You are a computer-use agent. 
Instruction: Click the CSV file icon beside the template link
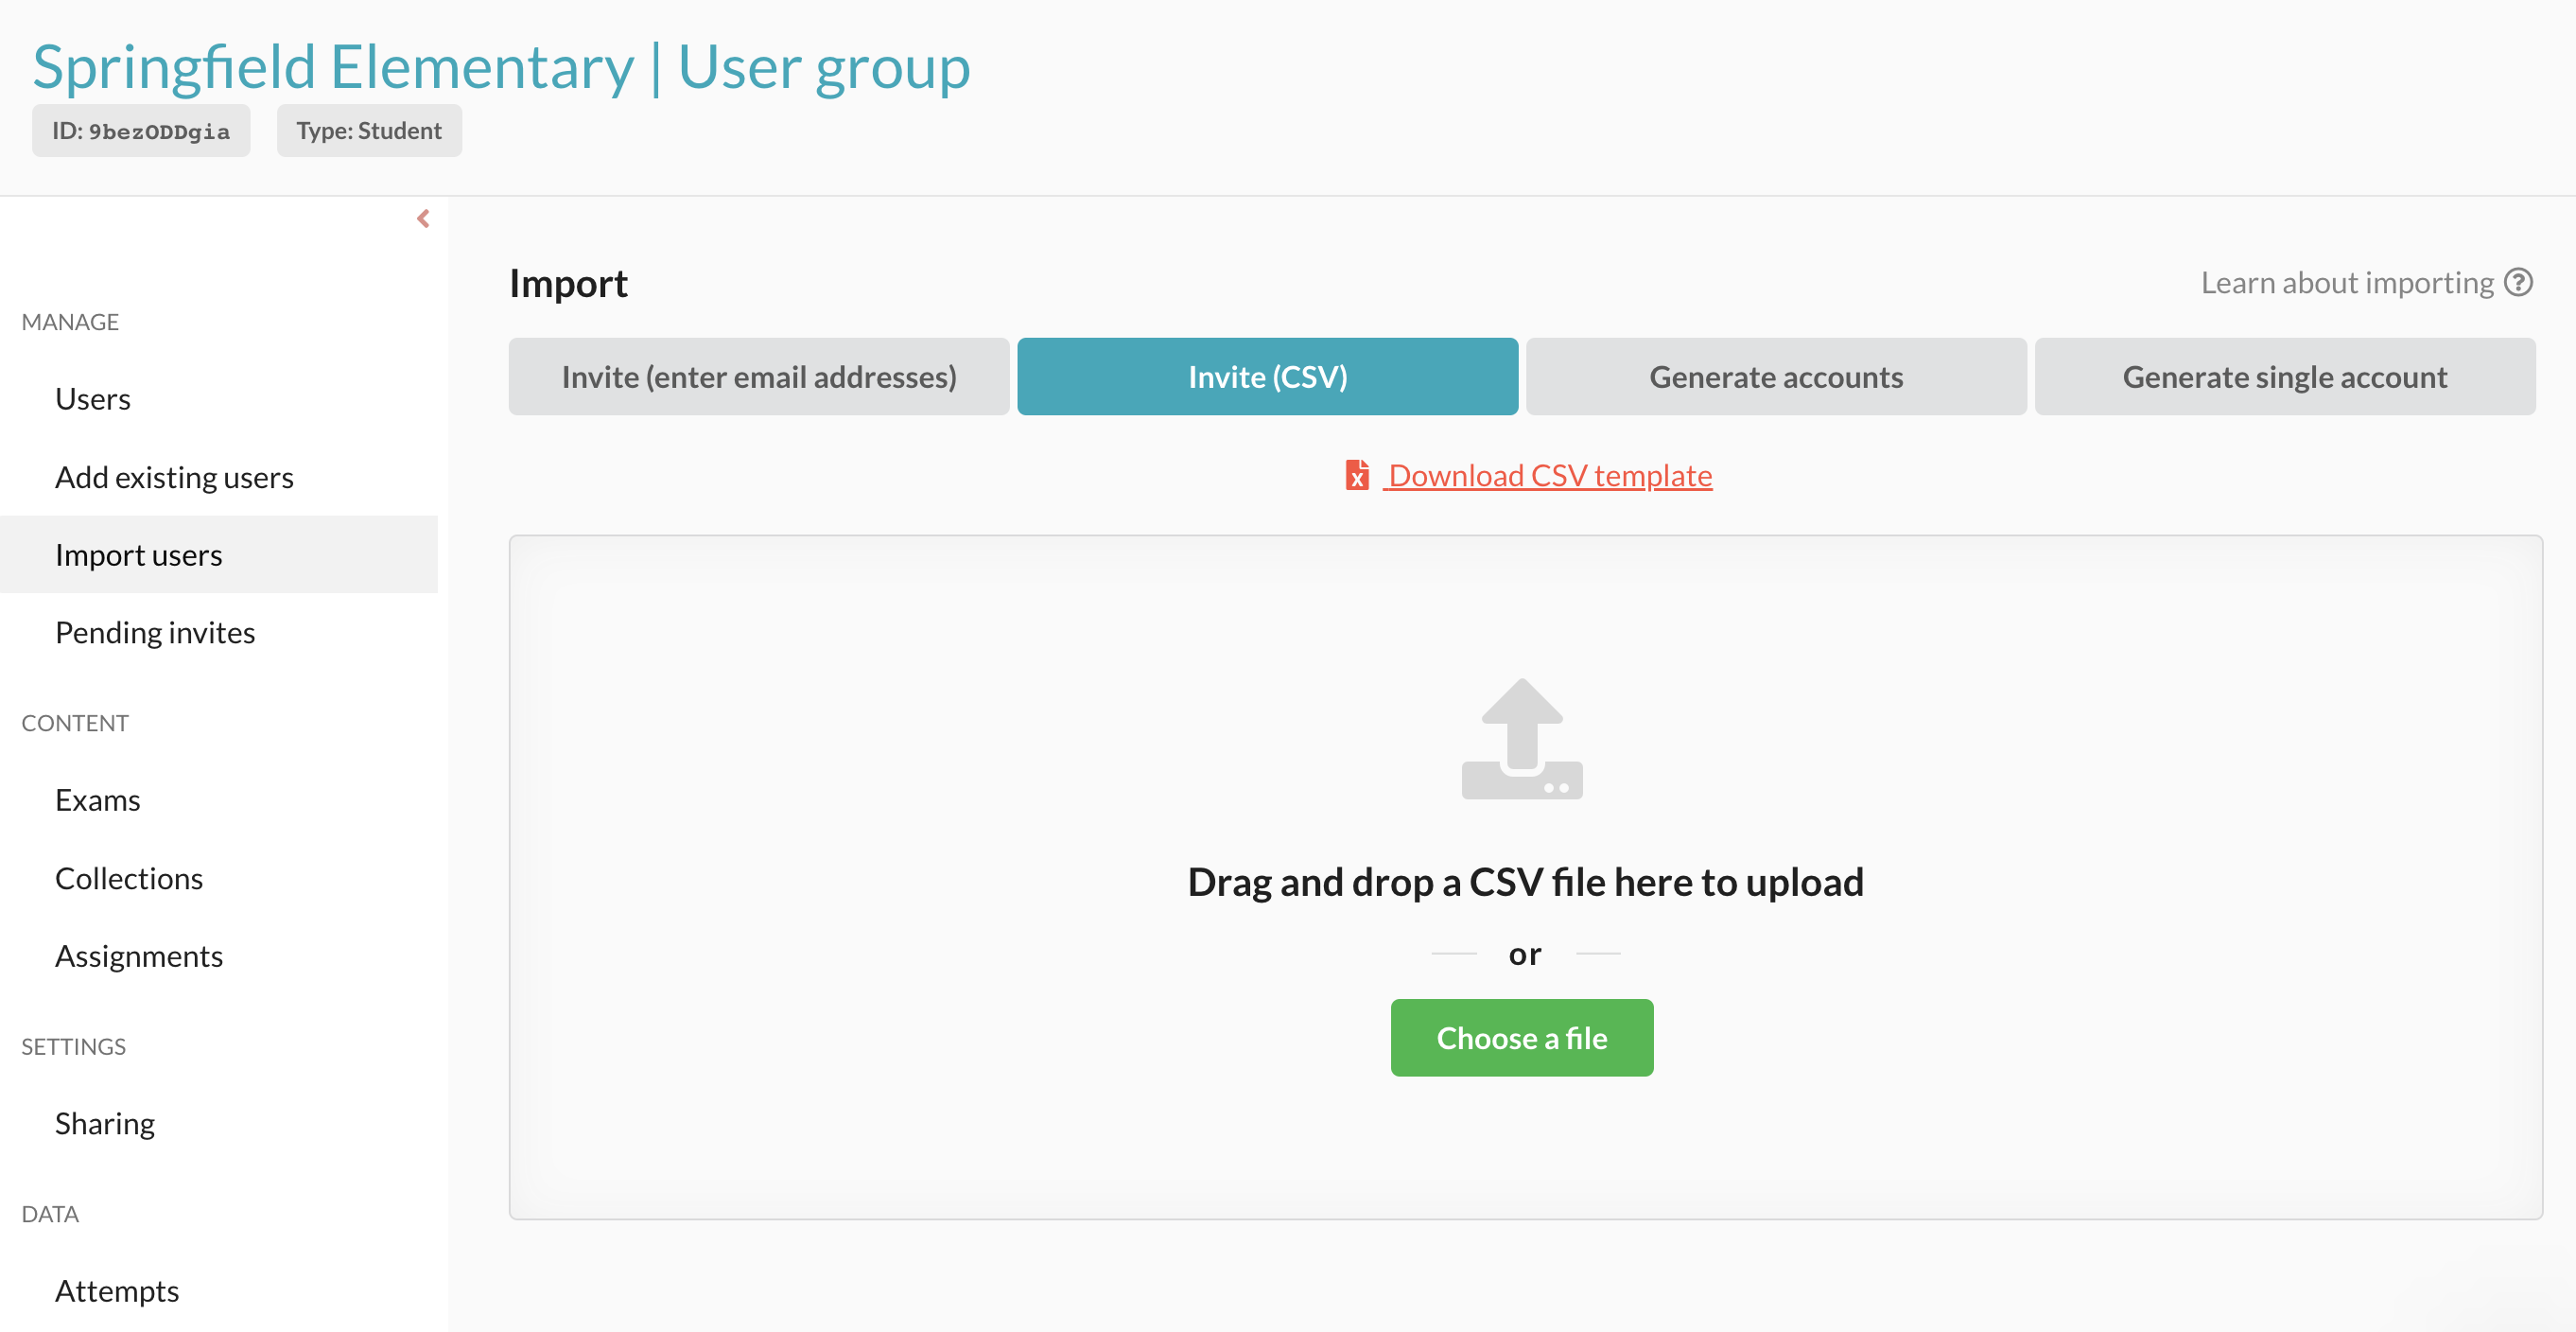[x=1356, y=475]
